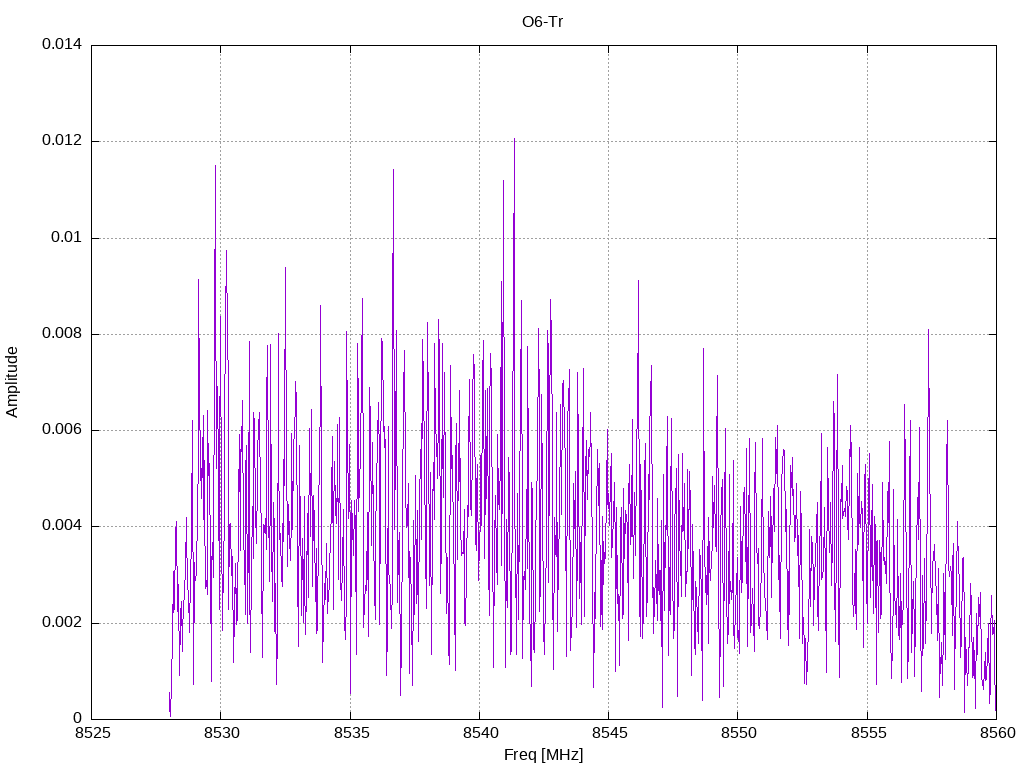Screen dimensions: 1024x768
Task: Click the Amplitude y-axis label
Action: coord(12,382)
